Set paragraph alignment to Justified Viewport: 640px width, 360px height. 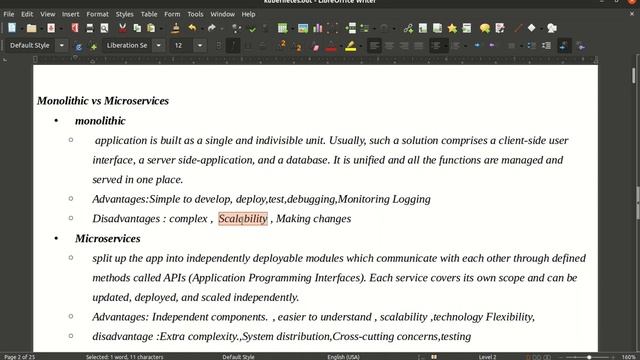pyautogui.click(x=419, y=46)
